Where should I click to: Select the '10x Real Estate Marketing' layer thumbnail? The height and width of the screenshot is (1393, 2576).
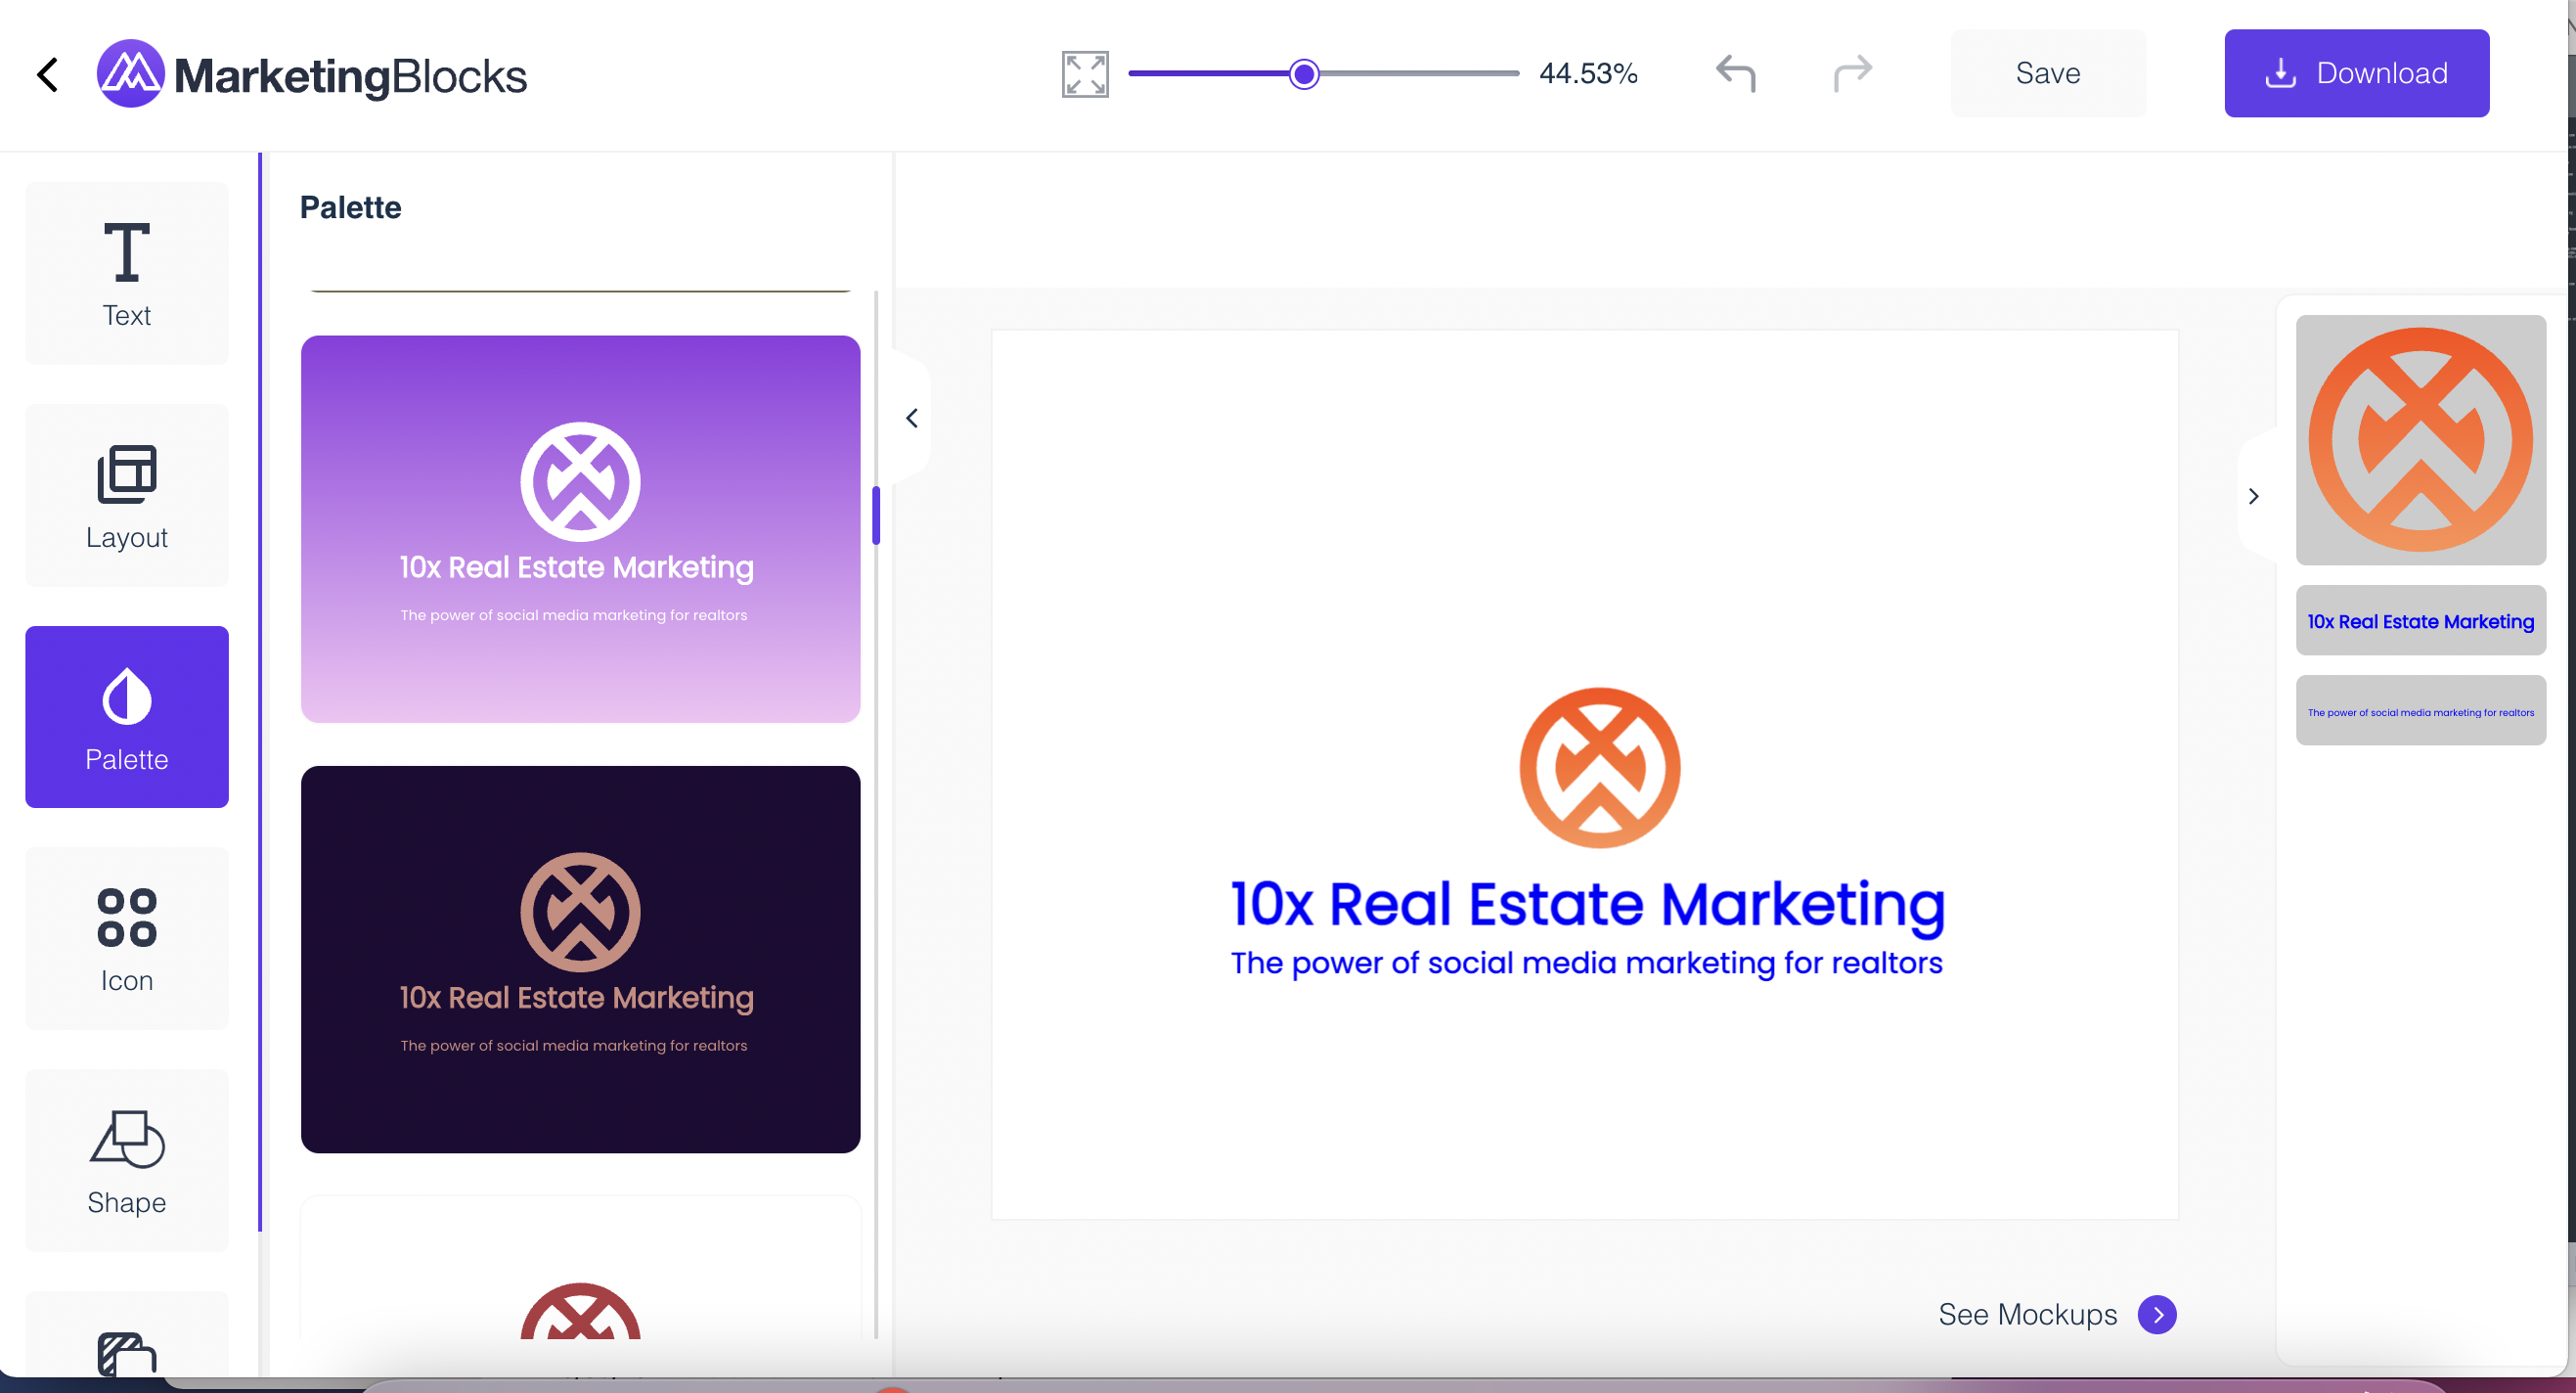(x=2421, y=621)
